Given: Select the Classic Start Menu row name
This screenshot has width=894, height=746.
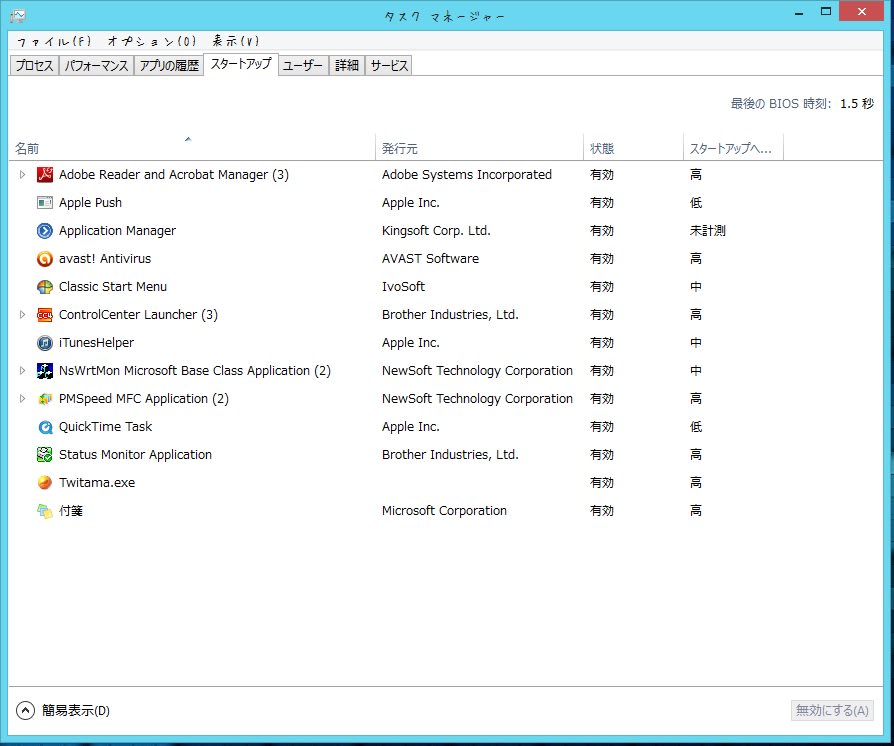Looking at the screenshot, I should pos(113,286).
